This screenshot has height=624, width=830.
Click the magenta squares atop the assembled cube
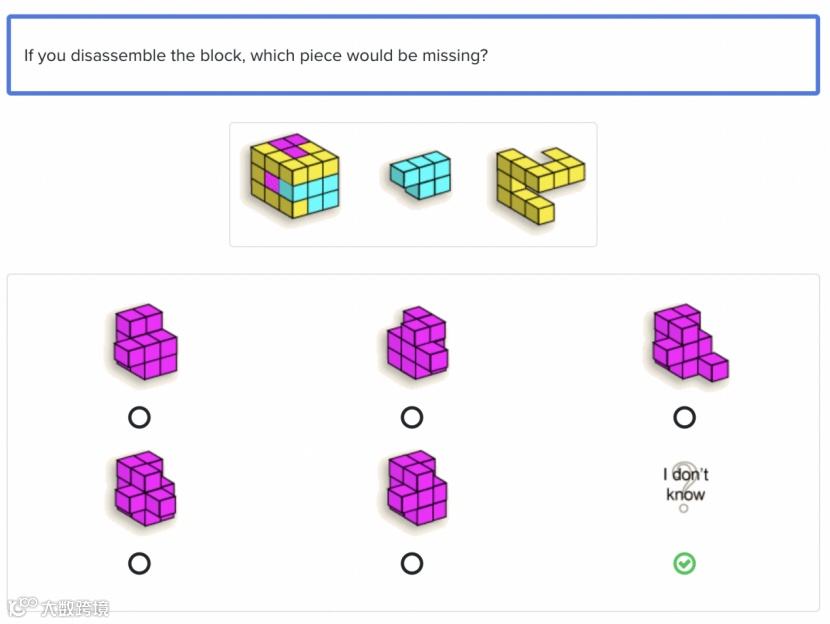point(293,146)
